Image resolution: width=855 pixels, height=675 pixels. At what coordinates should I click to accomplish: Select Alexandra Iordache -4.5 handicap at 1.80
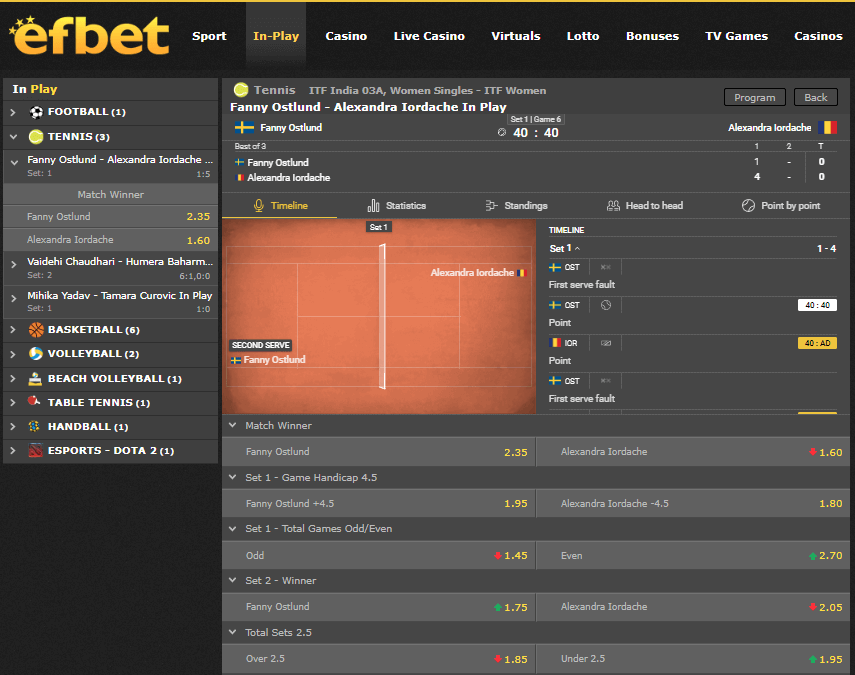(693, 504)
